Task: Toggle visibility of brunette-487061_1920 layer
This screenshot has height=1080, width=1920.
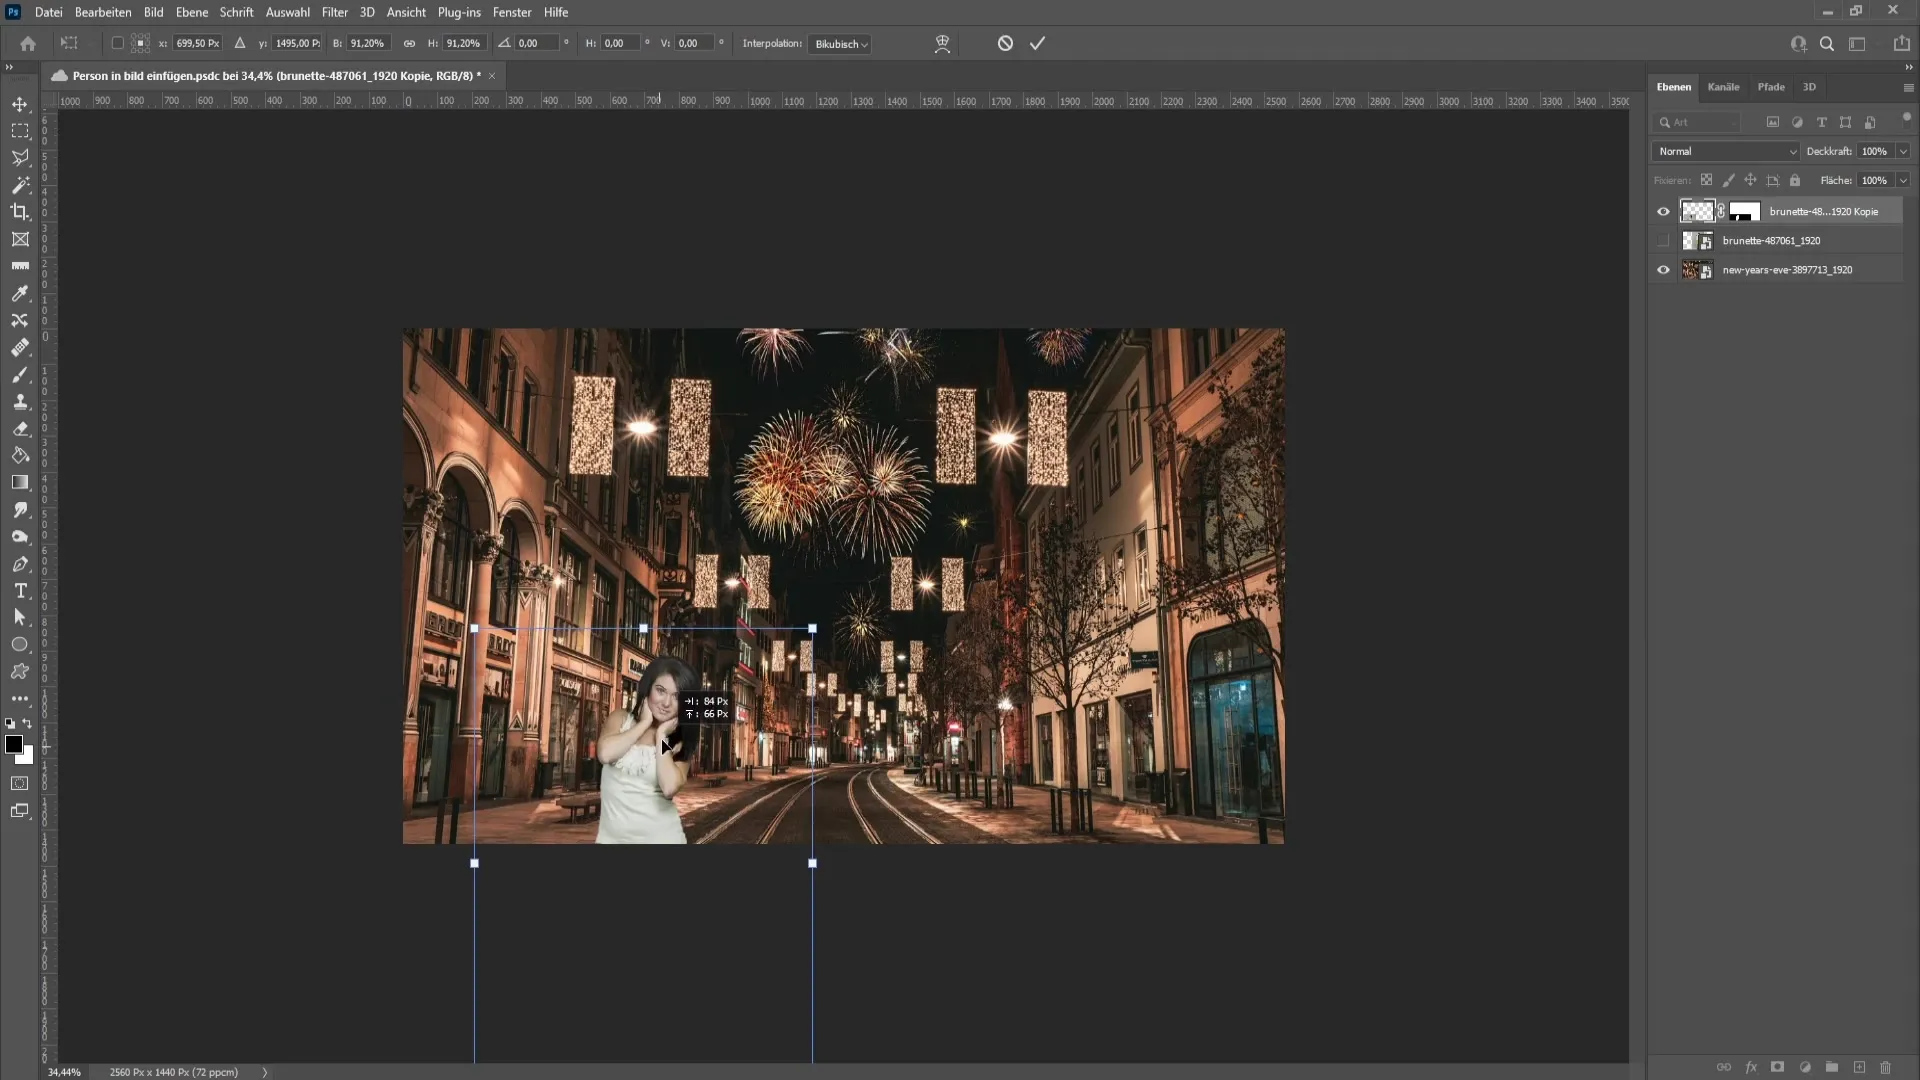Action: (x=1664, y=240)
